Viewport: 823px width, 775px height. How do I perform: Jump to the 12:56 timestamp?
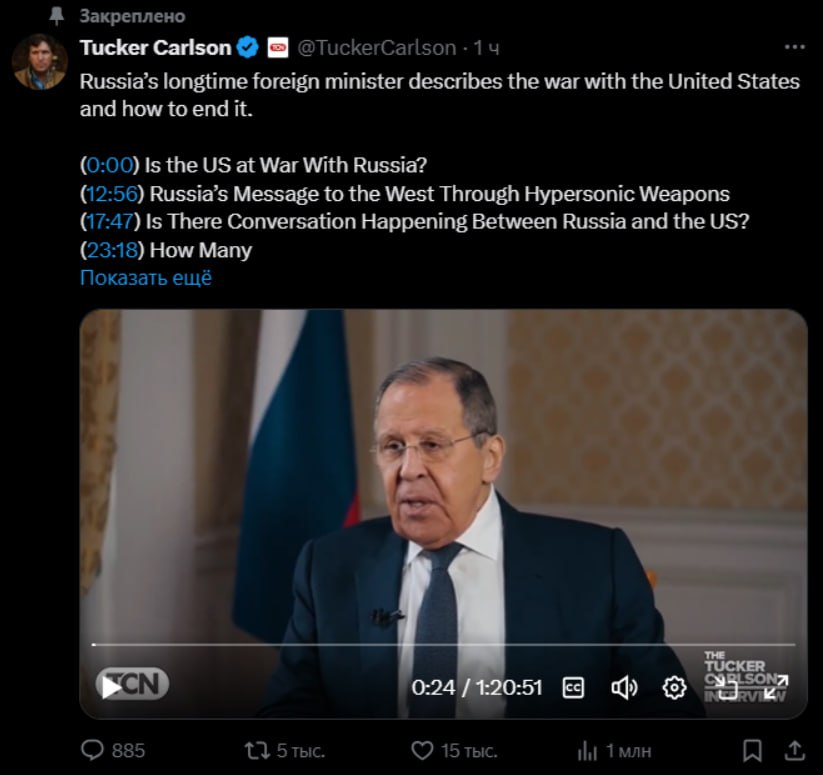(112, 193)
